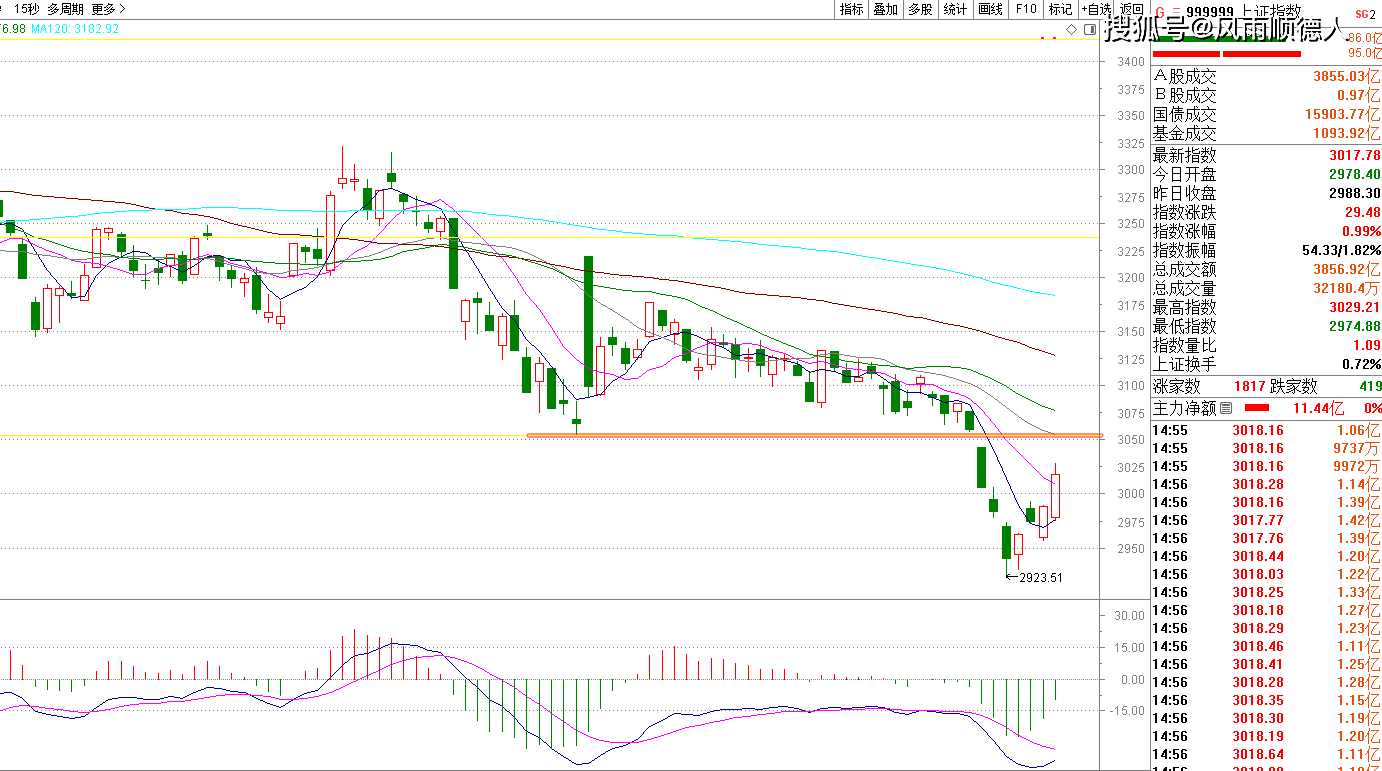
Task: Click the red 主力净额 bar indicator
Action: [1256, 408]
